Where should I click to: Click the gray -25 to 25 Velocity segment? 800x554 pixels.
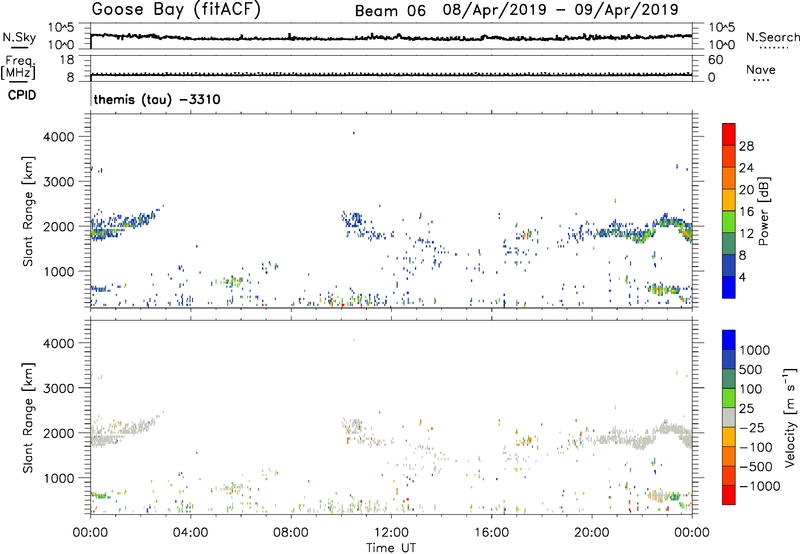729,417
